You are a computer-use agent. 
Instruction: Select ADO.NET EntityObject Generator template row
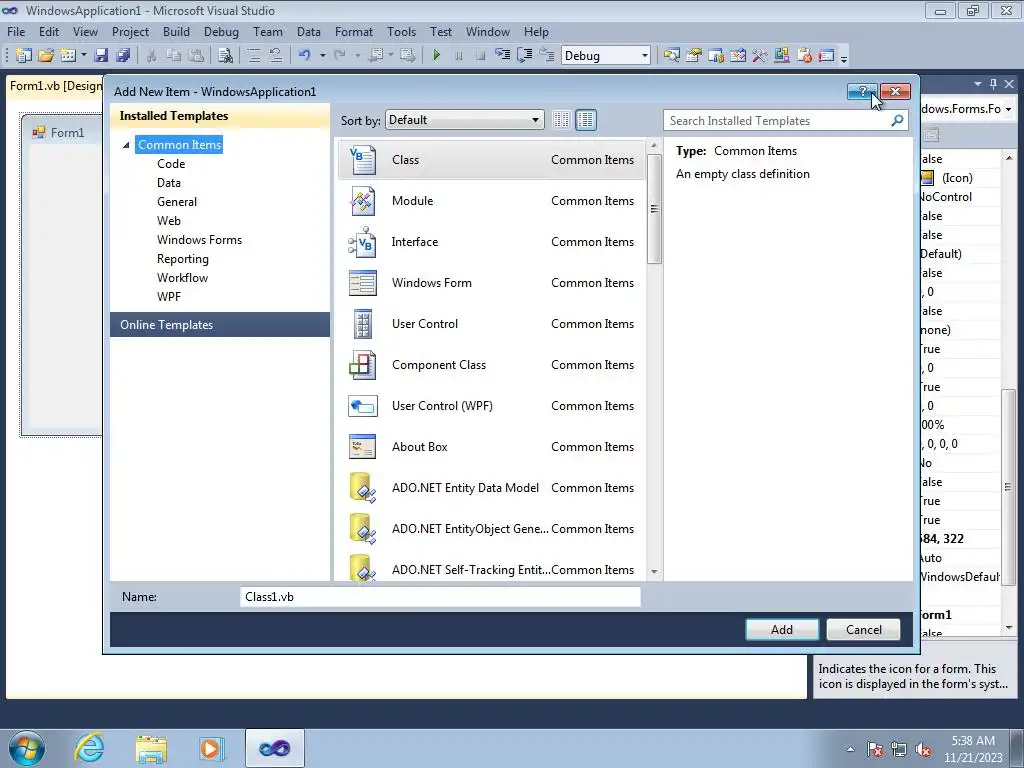click(492, 529)
